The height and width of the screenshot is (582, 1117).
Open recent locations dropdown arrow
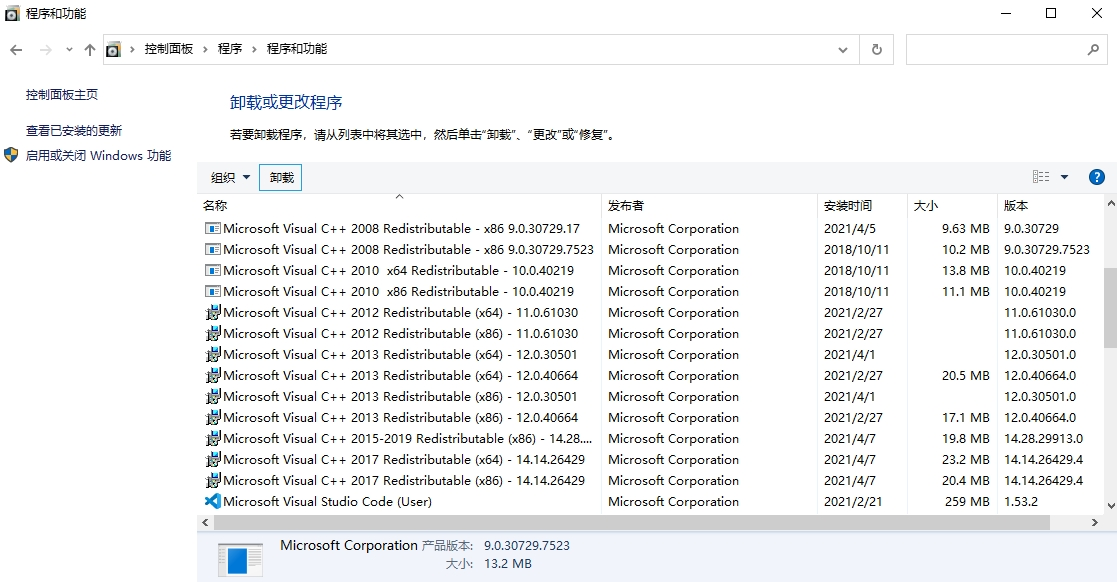(x=69, y=50)
